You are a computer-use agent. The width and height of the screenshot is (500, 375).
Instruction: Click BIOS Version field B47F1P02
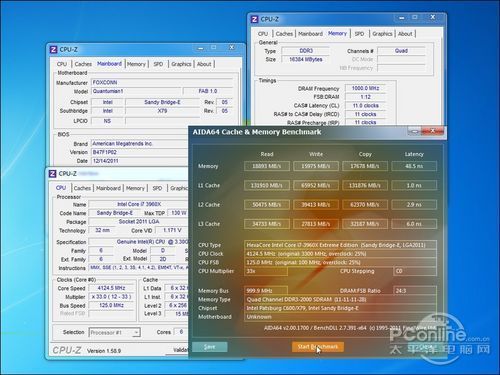click(140, 152)
